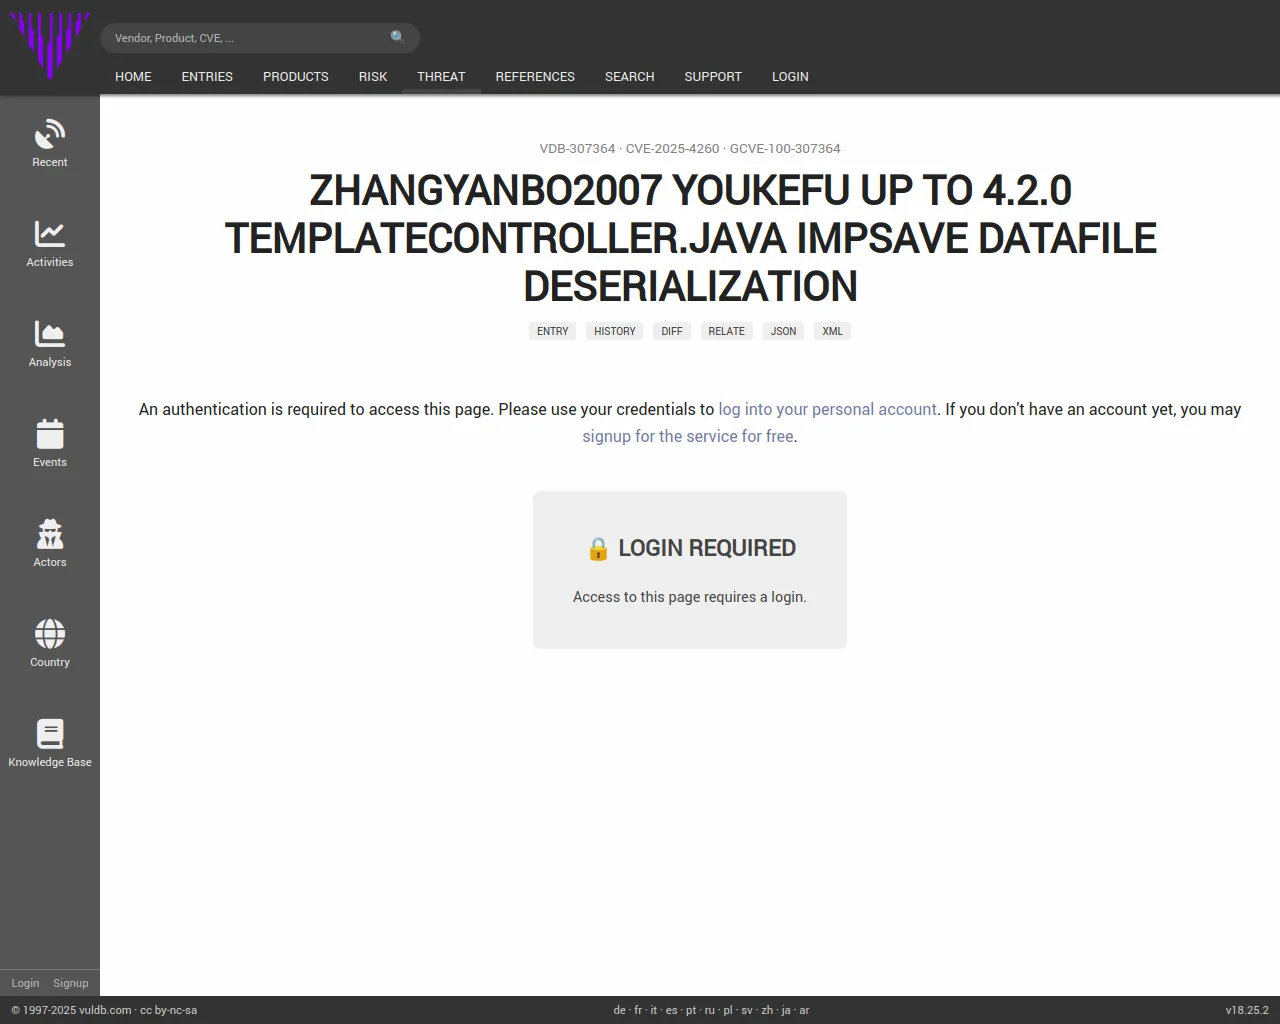Select the DIFF tab button
The height and width of the screenshot is (1024, 1280).
[x=672, y=331]
